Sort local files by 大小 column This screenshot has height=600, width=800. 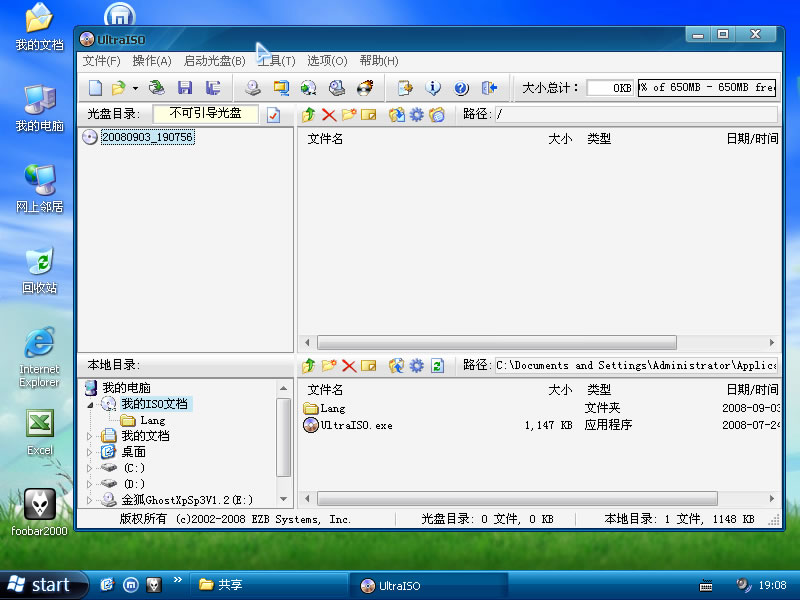pos(560,390)
